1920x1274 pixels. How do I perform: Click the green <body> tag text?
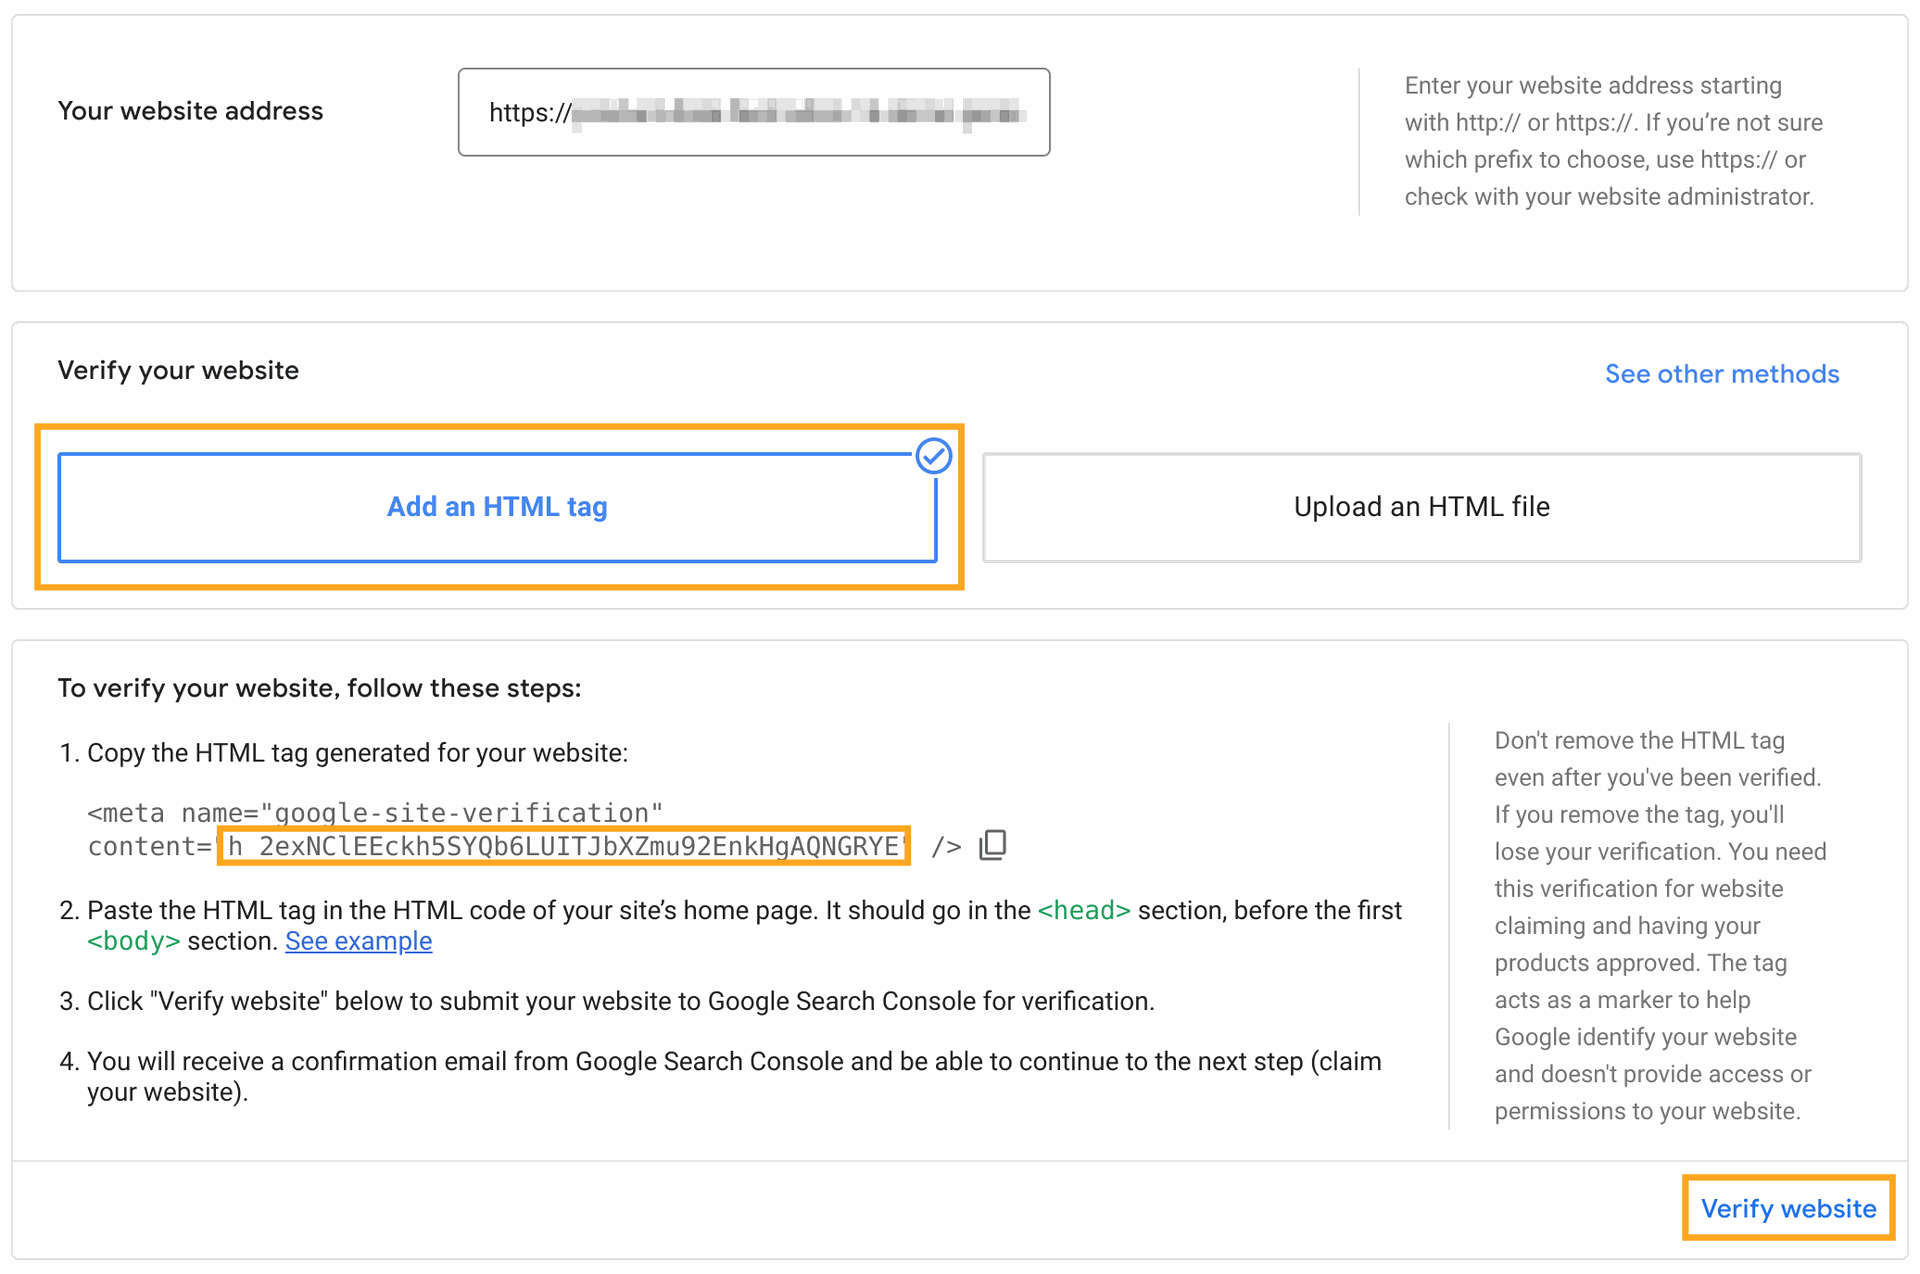(x=133, y=941)
